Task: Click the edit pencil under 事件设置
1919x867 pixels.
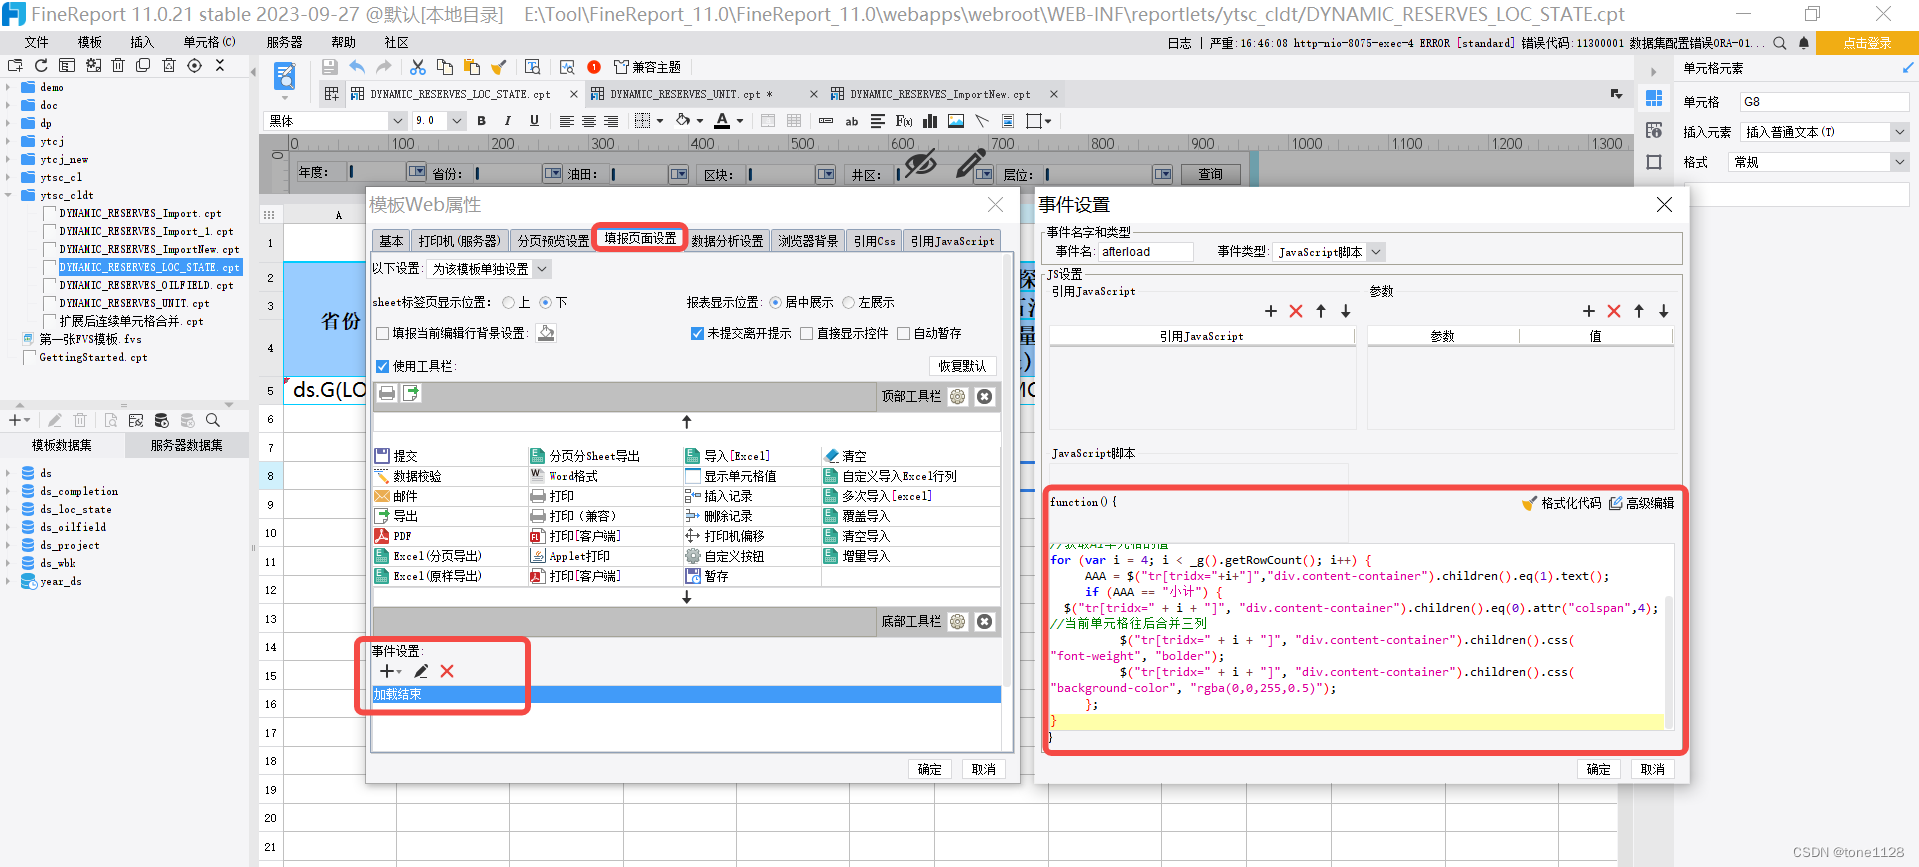Action: [421, 671]
